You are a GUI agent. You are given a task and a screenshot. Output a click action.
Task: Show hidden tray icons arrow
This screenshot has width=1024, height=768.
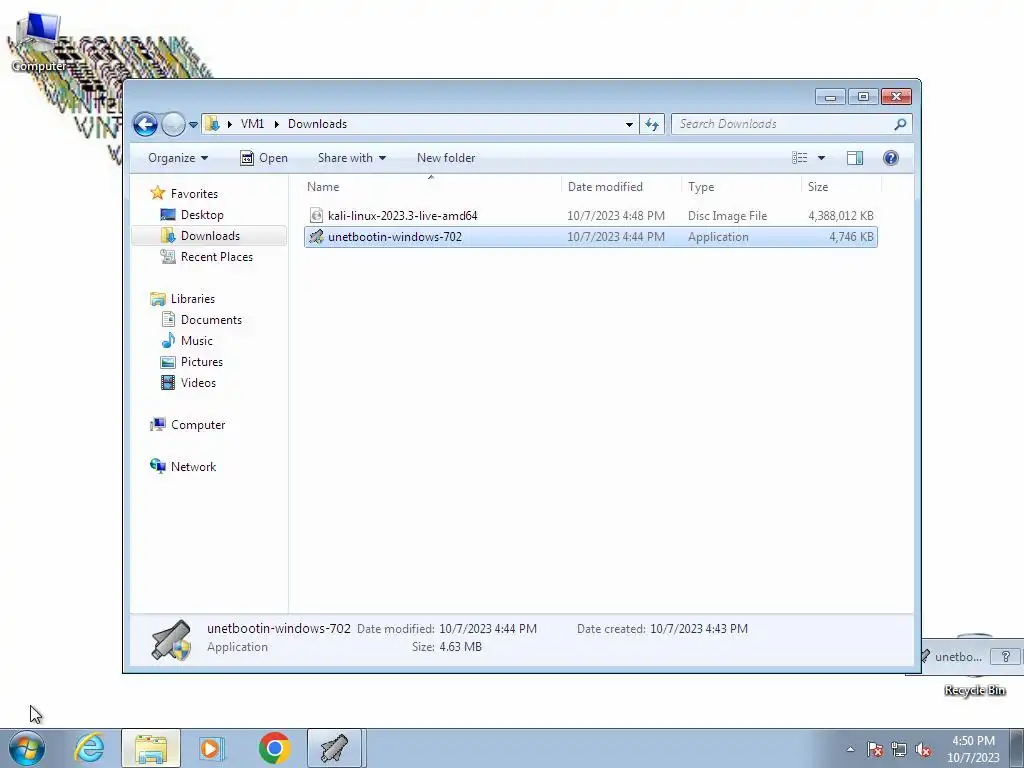850,749
